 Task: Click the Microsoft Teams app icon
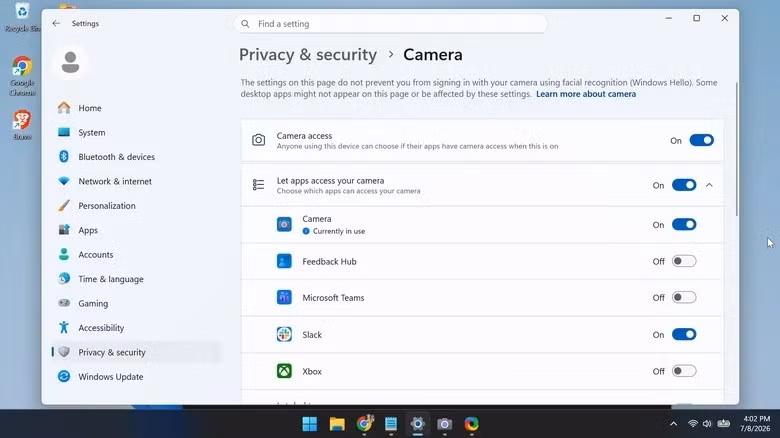pyautogui.click(x=284, y=298)
